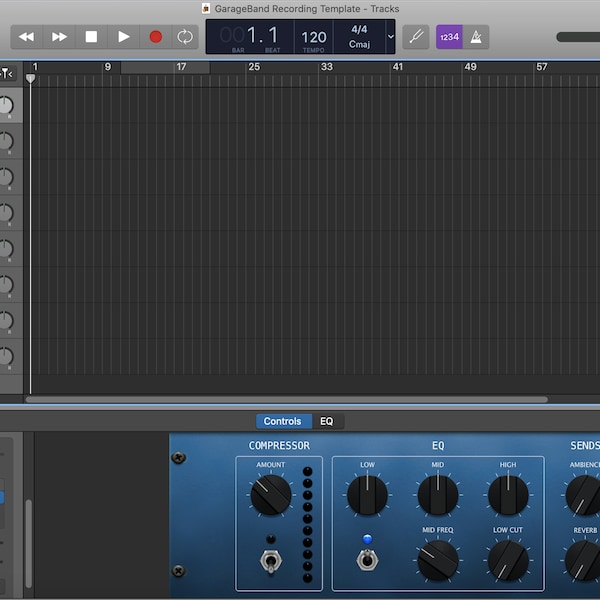Viewport: 600px width, 600px height.
Task: Flip the EQ on/off toggle switch
Action: (367, 560)
